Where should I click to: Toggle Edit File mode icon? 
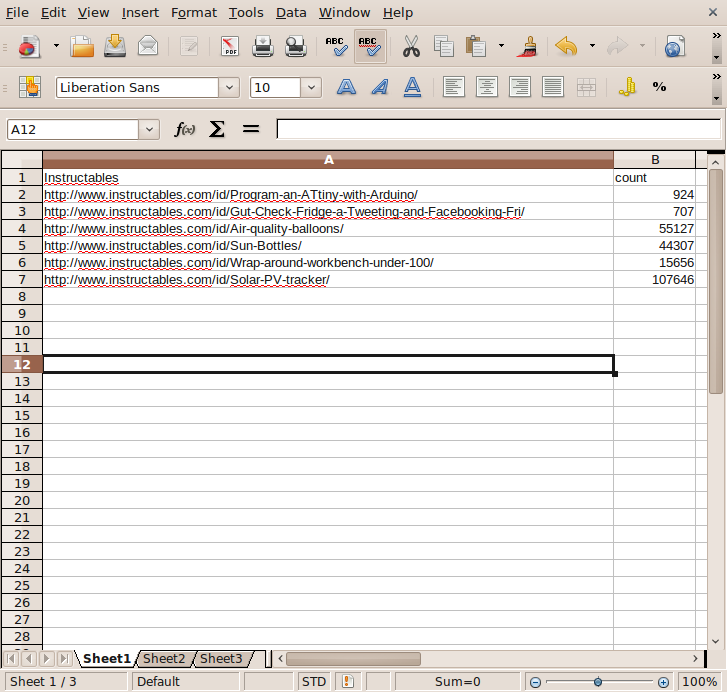(189, 46)
